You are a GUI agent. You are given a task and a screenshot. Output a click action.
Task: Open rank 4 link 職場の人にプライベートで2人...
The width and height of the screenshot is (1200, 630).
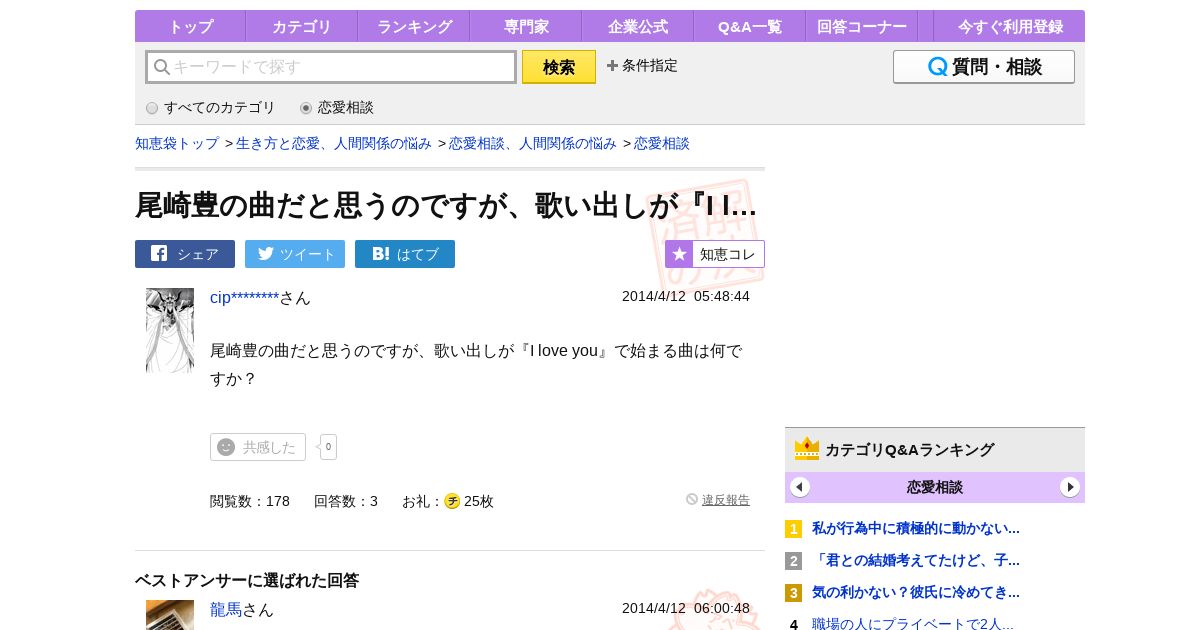[913, 624]
